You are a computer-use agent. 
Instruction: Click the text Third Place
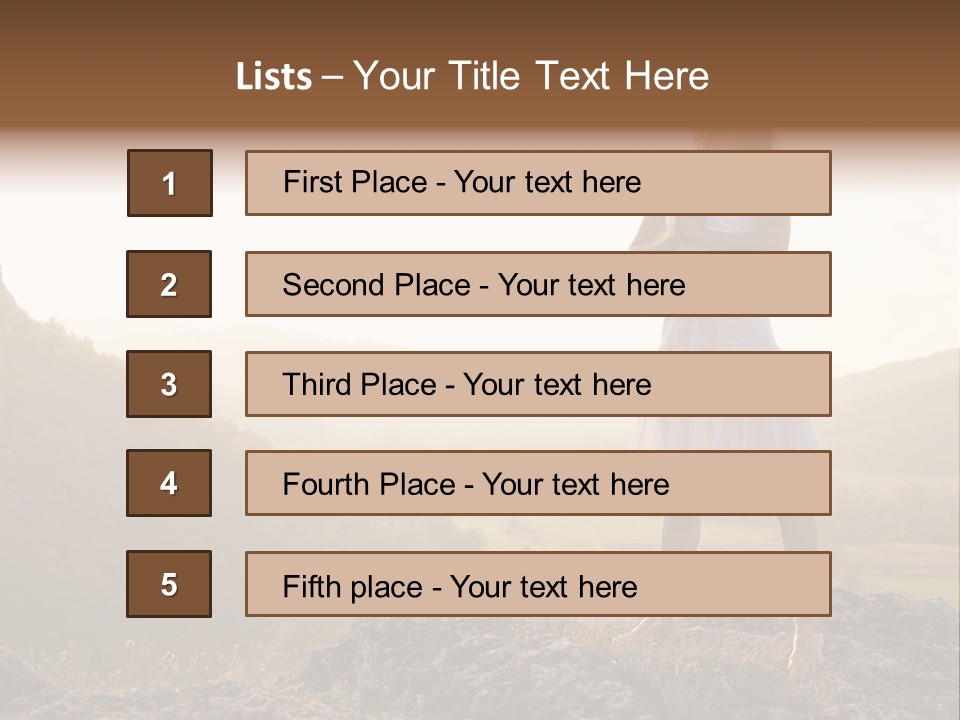[359, 384]
